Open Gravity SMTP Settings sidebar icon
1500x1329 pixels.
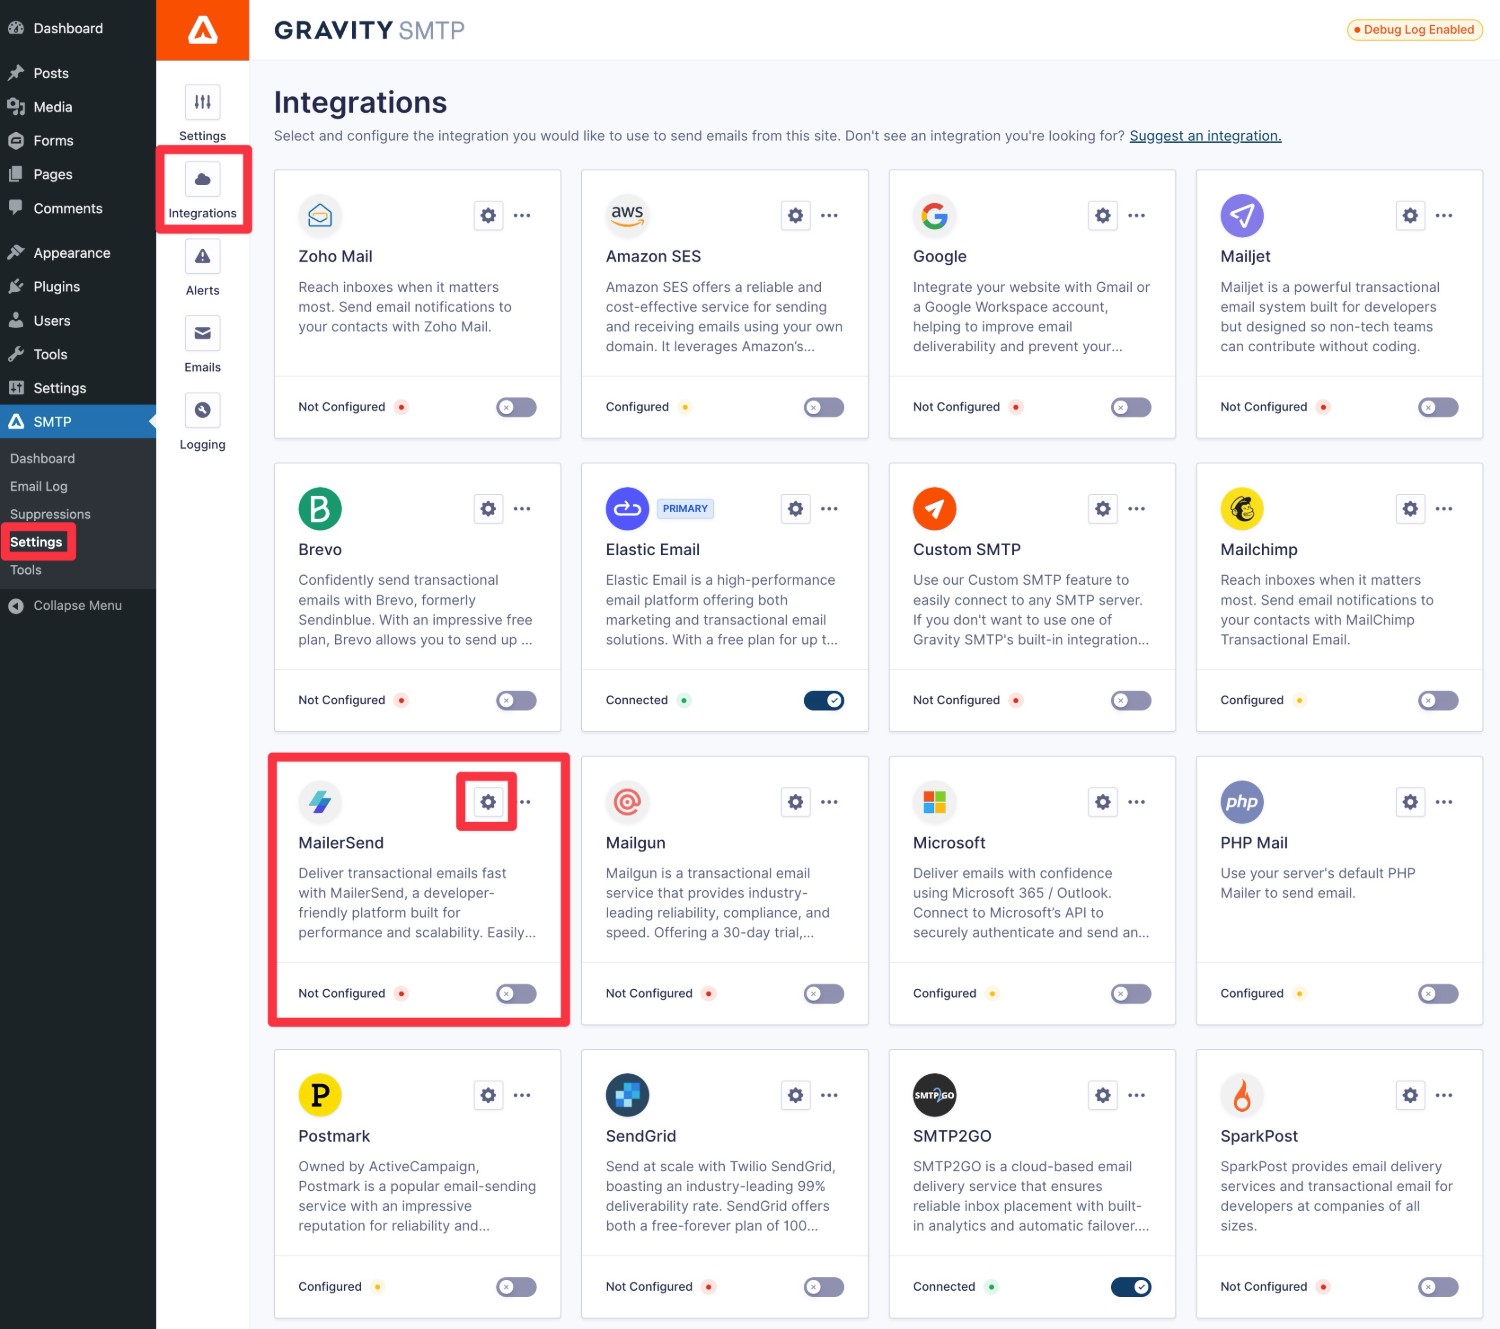click(202, 102)
